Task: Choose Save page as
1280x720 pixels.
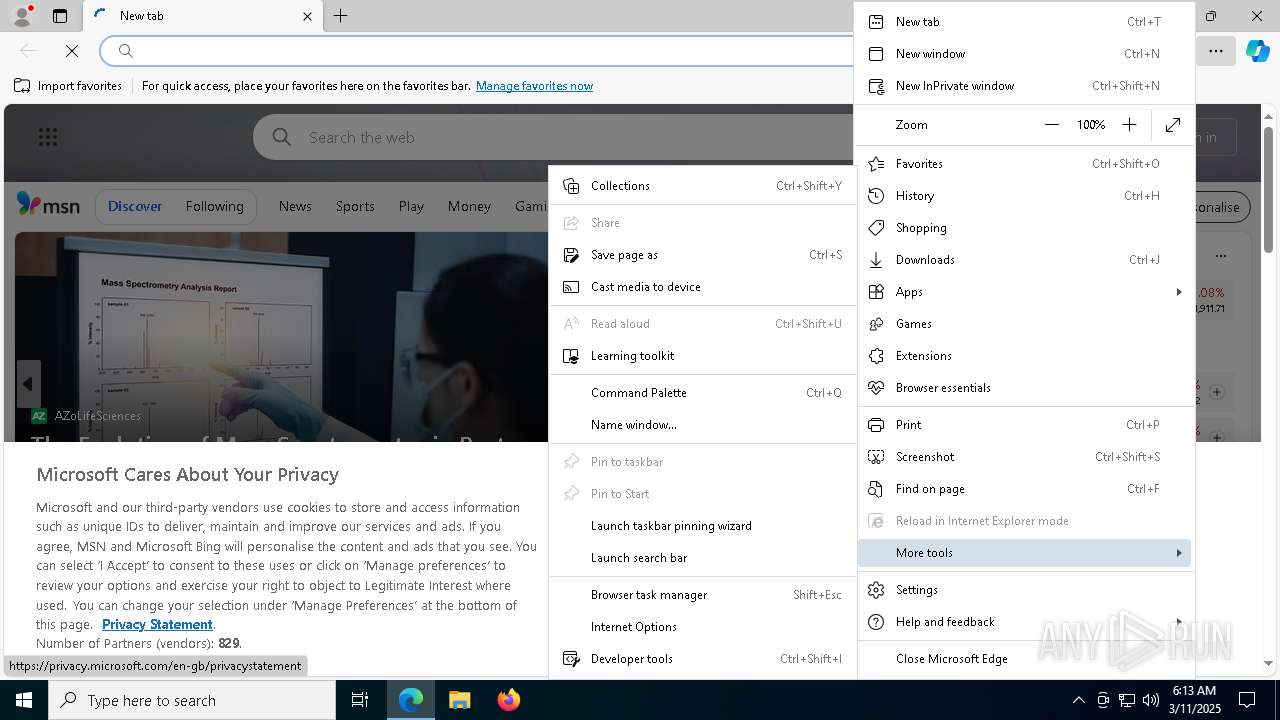Action: pyautogui.click(x=702, y=255)
